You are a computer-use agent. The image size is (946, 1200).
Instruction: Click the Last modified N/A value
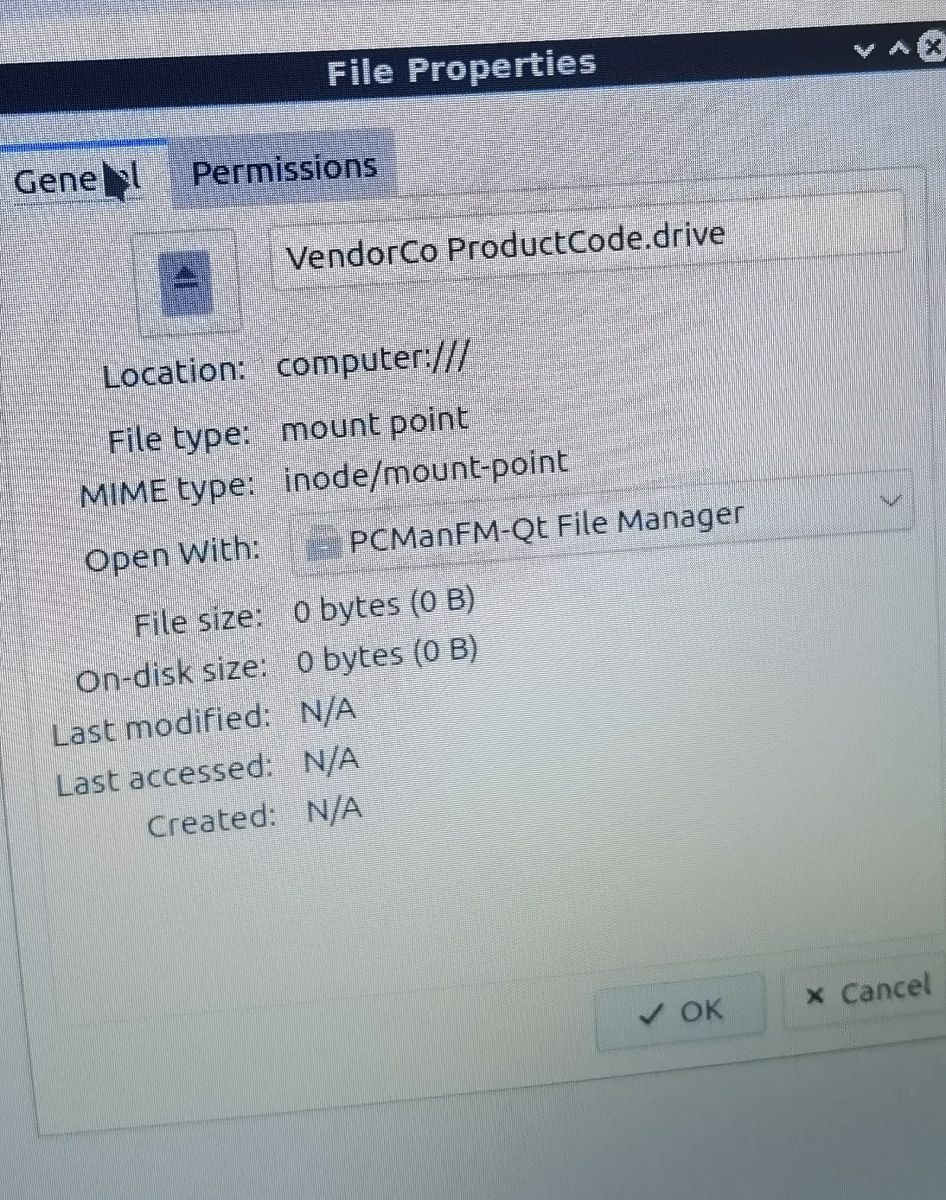328,713
